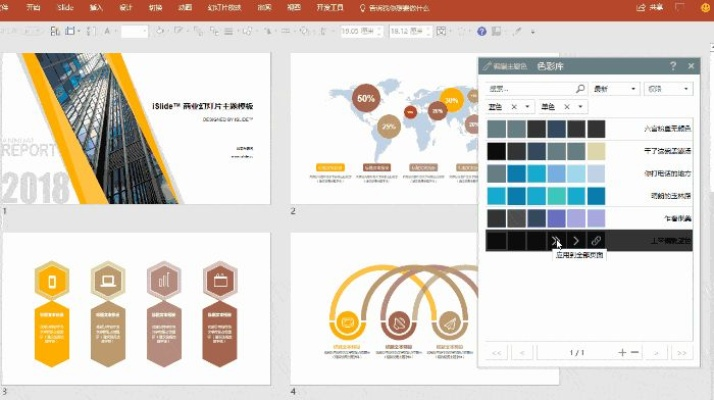Remove the 单色 filter tag with its X

[566, 107]
